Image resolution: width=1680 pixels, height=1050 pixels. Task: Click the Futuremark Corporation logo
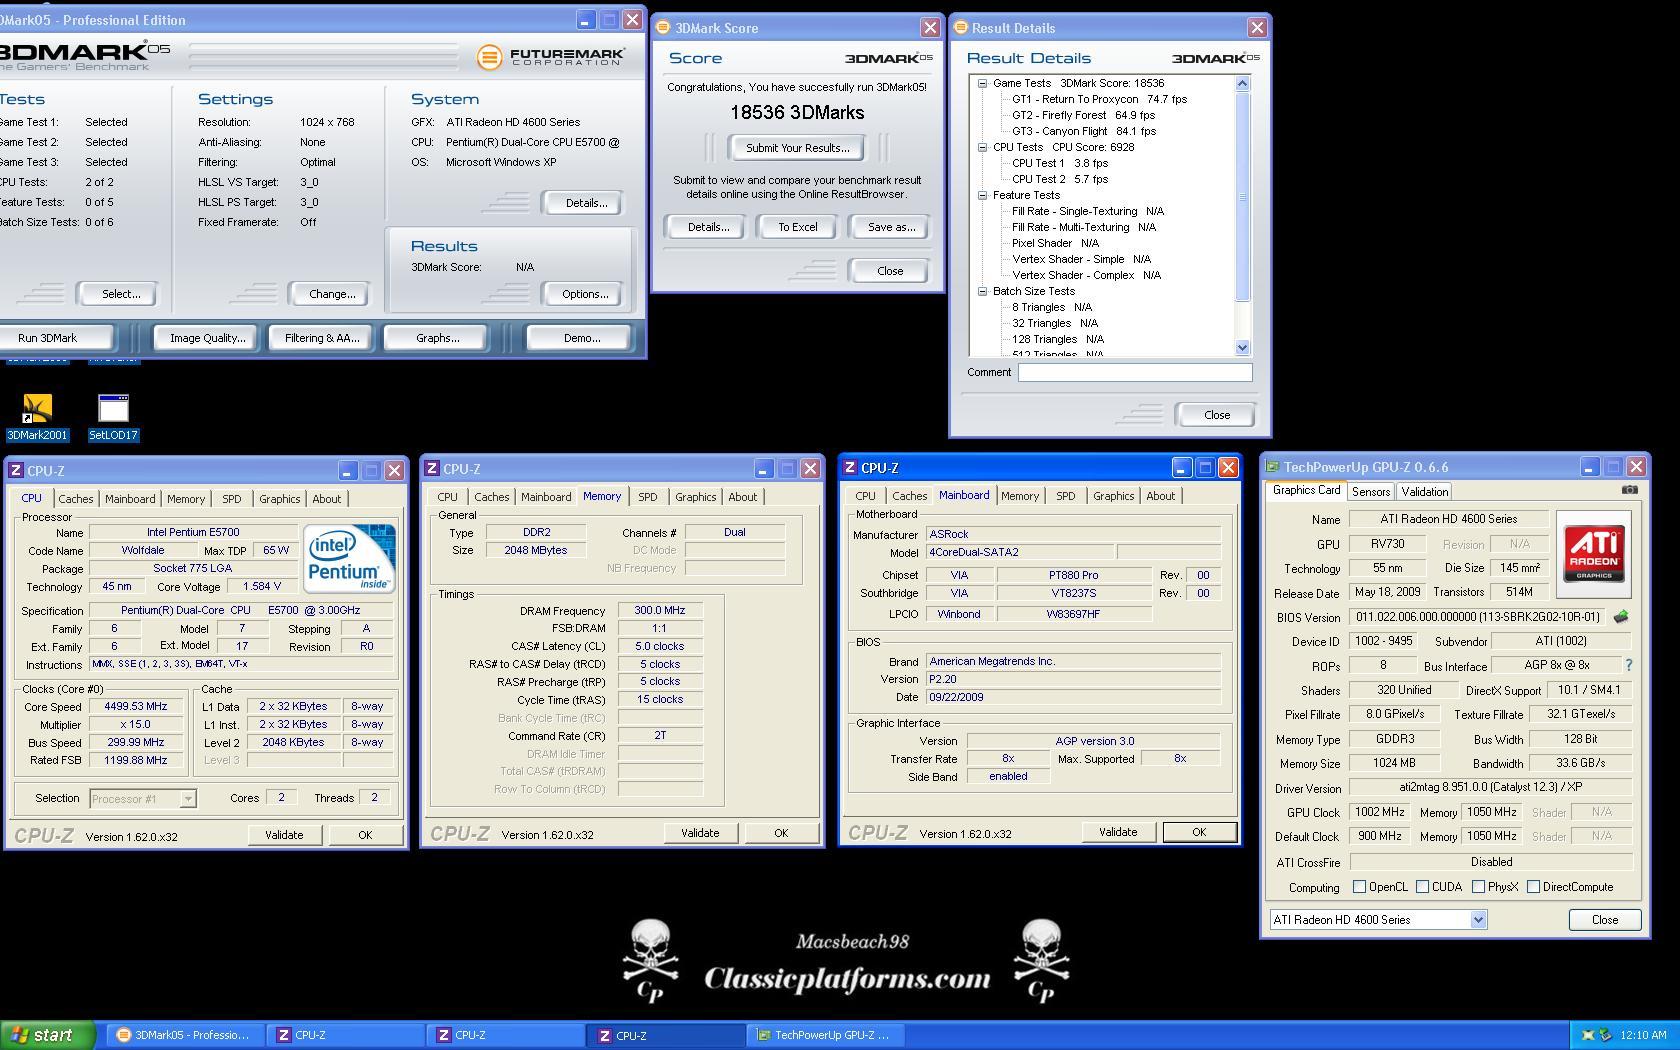(x=551, y=57)
